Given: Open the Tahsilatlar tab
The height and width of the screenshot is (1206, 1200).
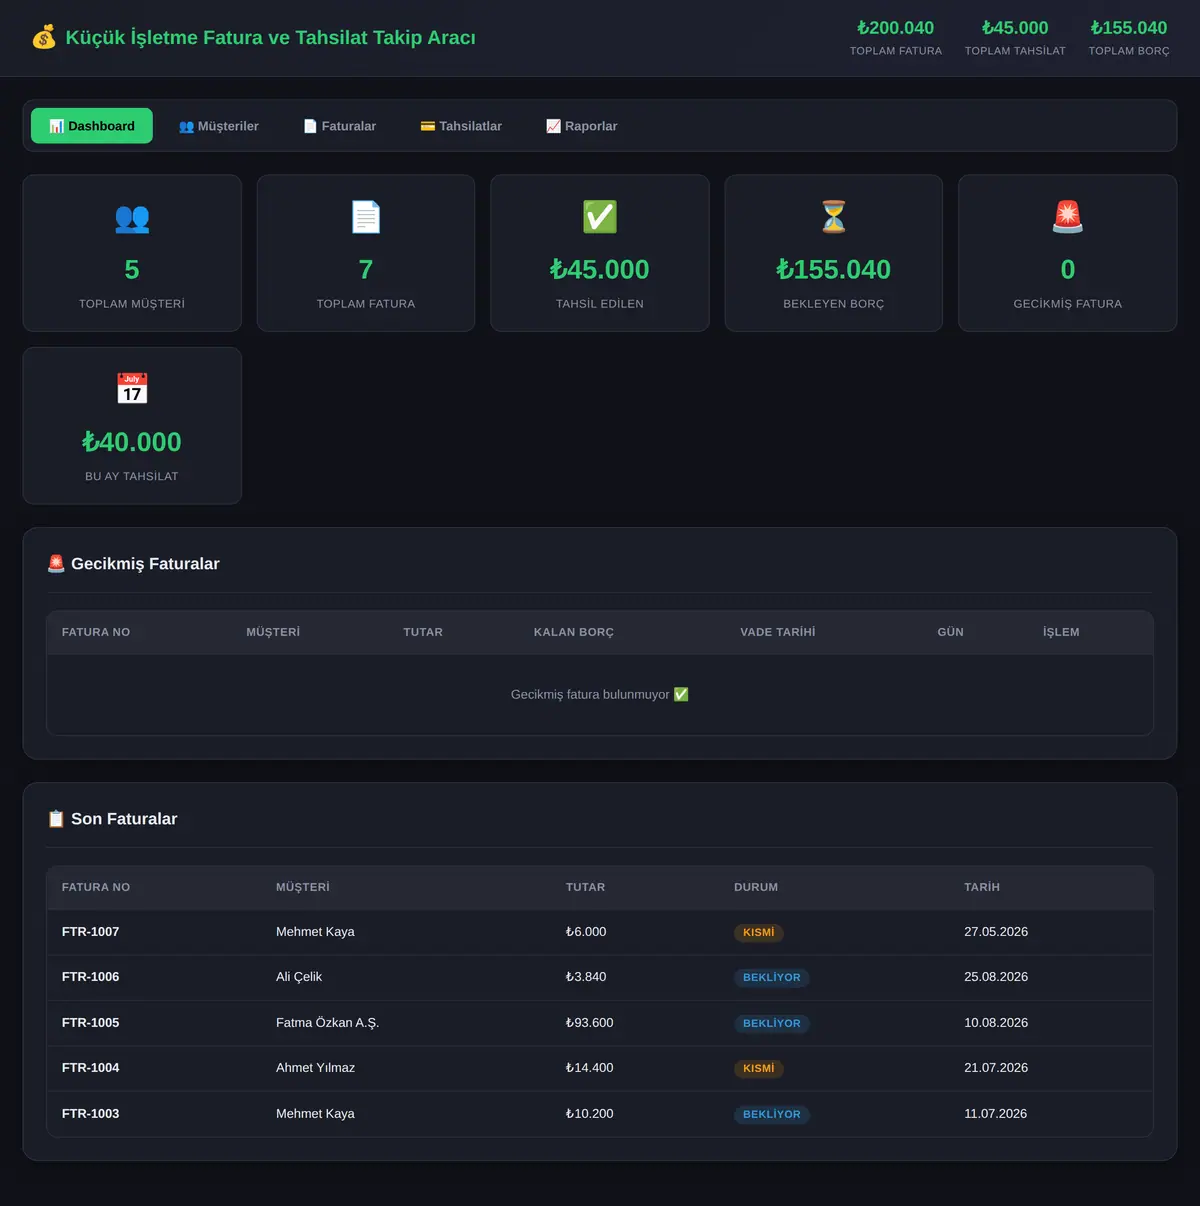Looking at the screenshot, I should 461,126.
